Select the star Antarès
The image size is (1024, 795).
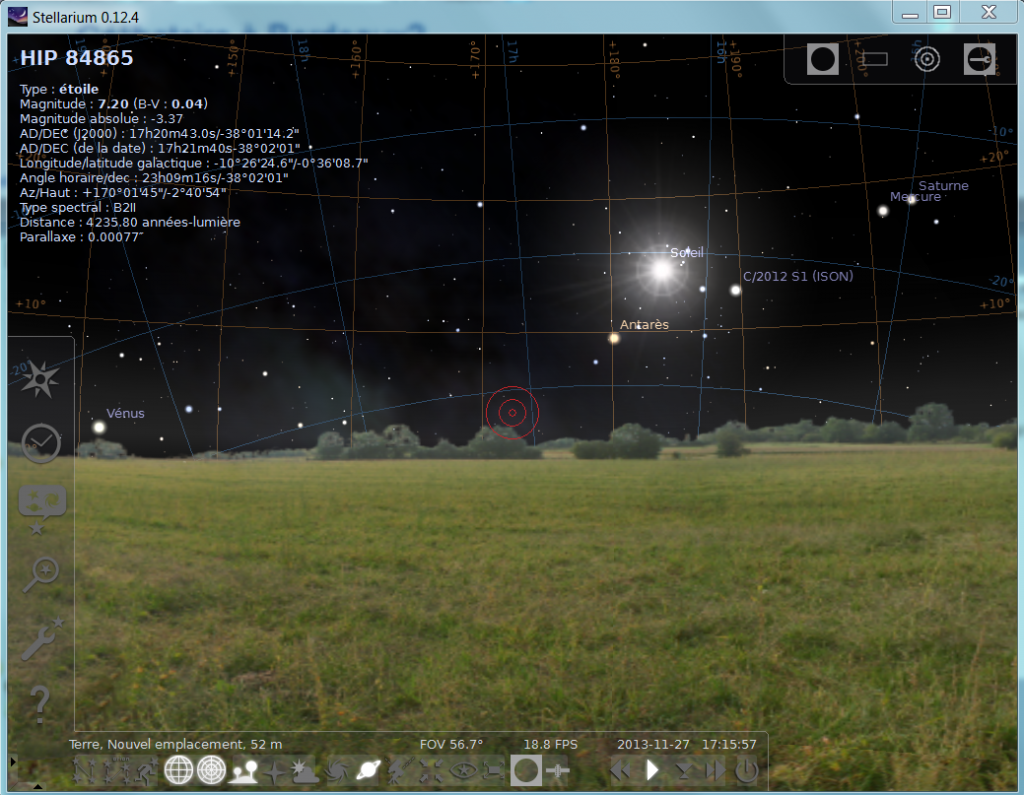614,338
